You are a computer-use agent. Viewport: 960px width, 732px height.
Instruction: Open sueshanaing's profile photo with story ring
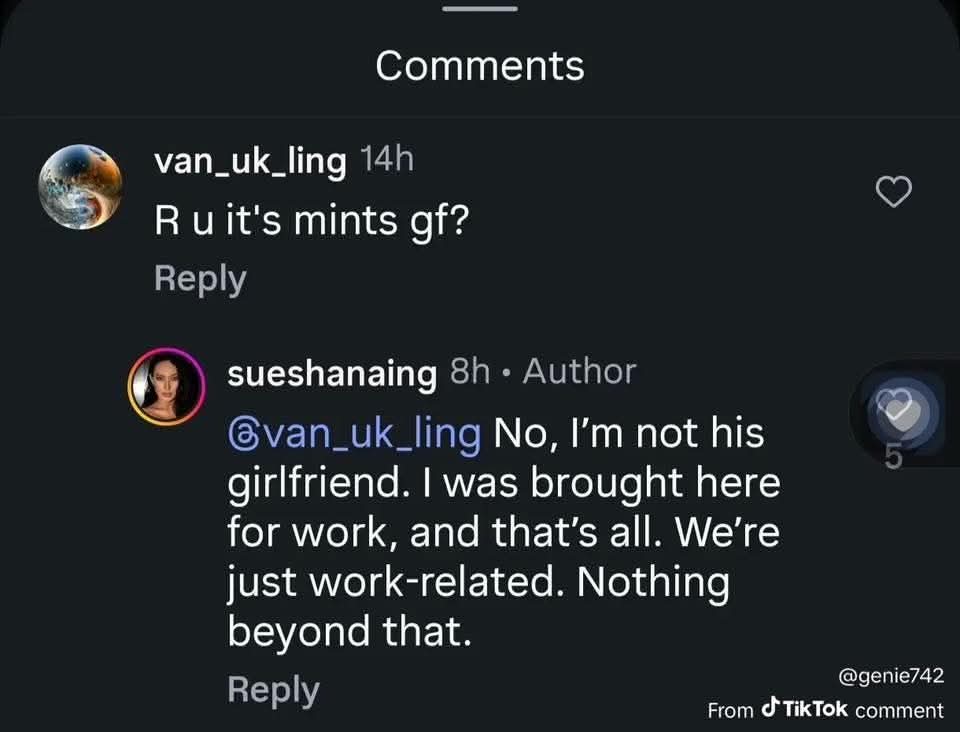point(167,387)
